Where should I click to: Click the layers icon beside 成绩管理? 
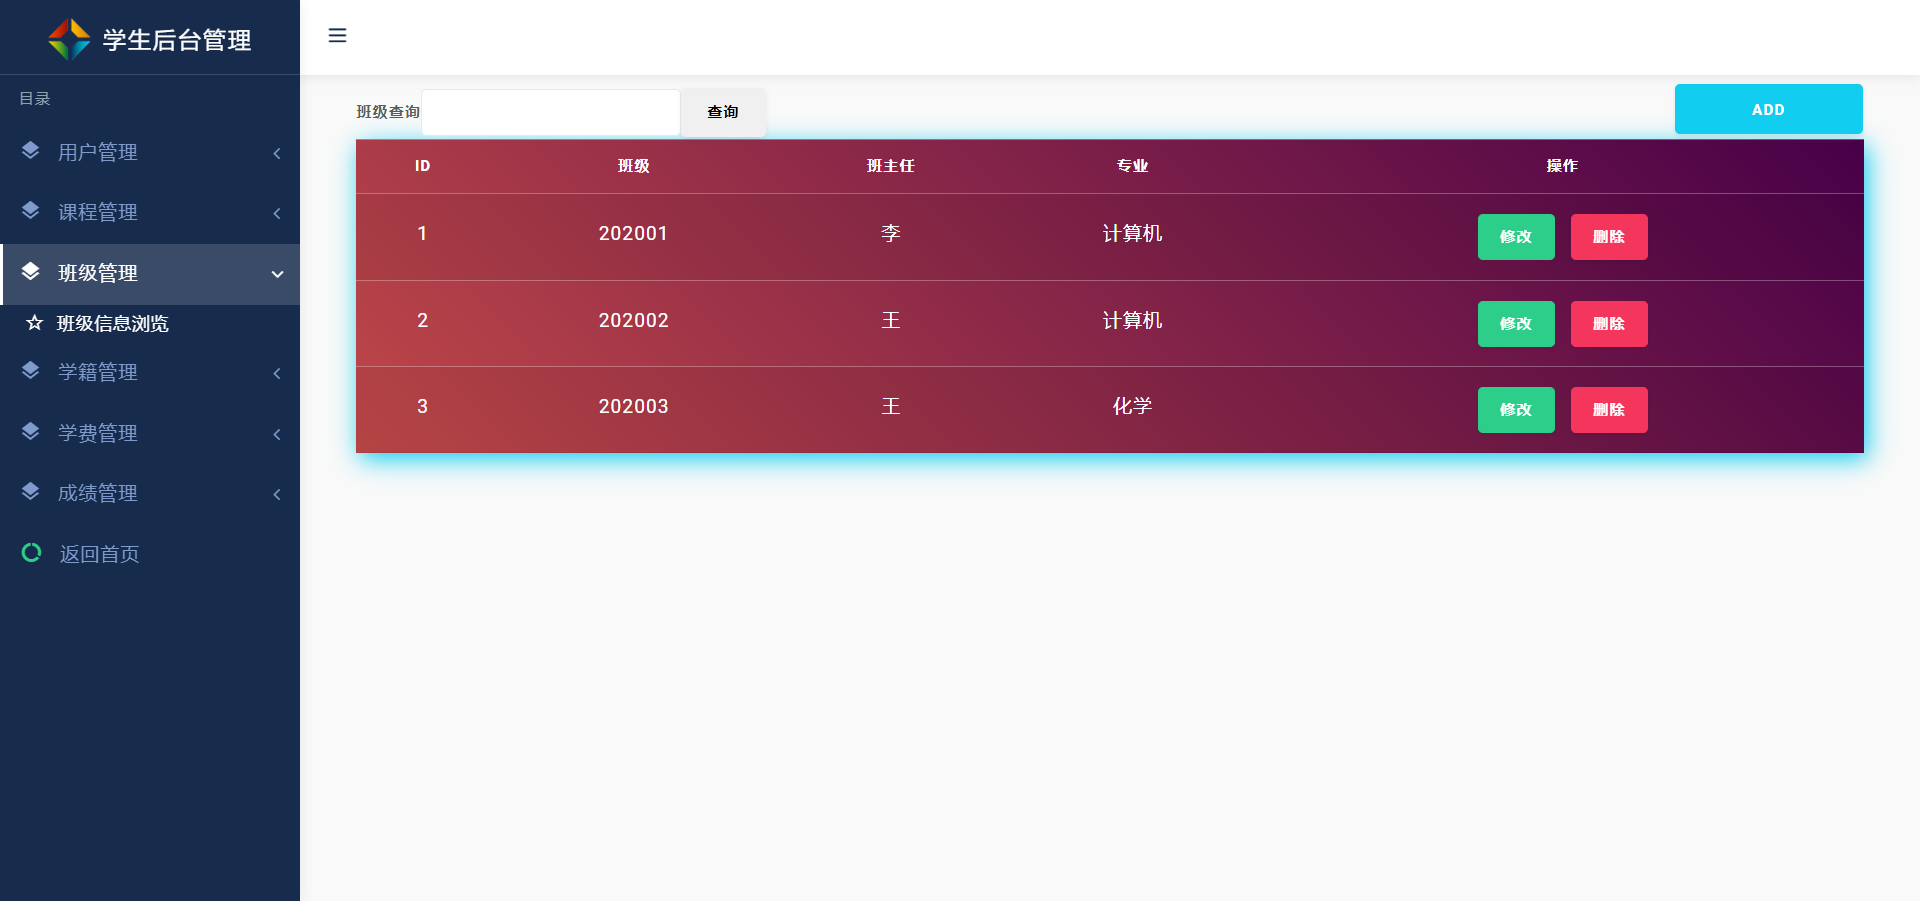[31, 492]
